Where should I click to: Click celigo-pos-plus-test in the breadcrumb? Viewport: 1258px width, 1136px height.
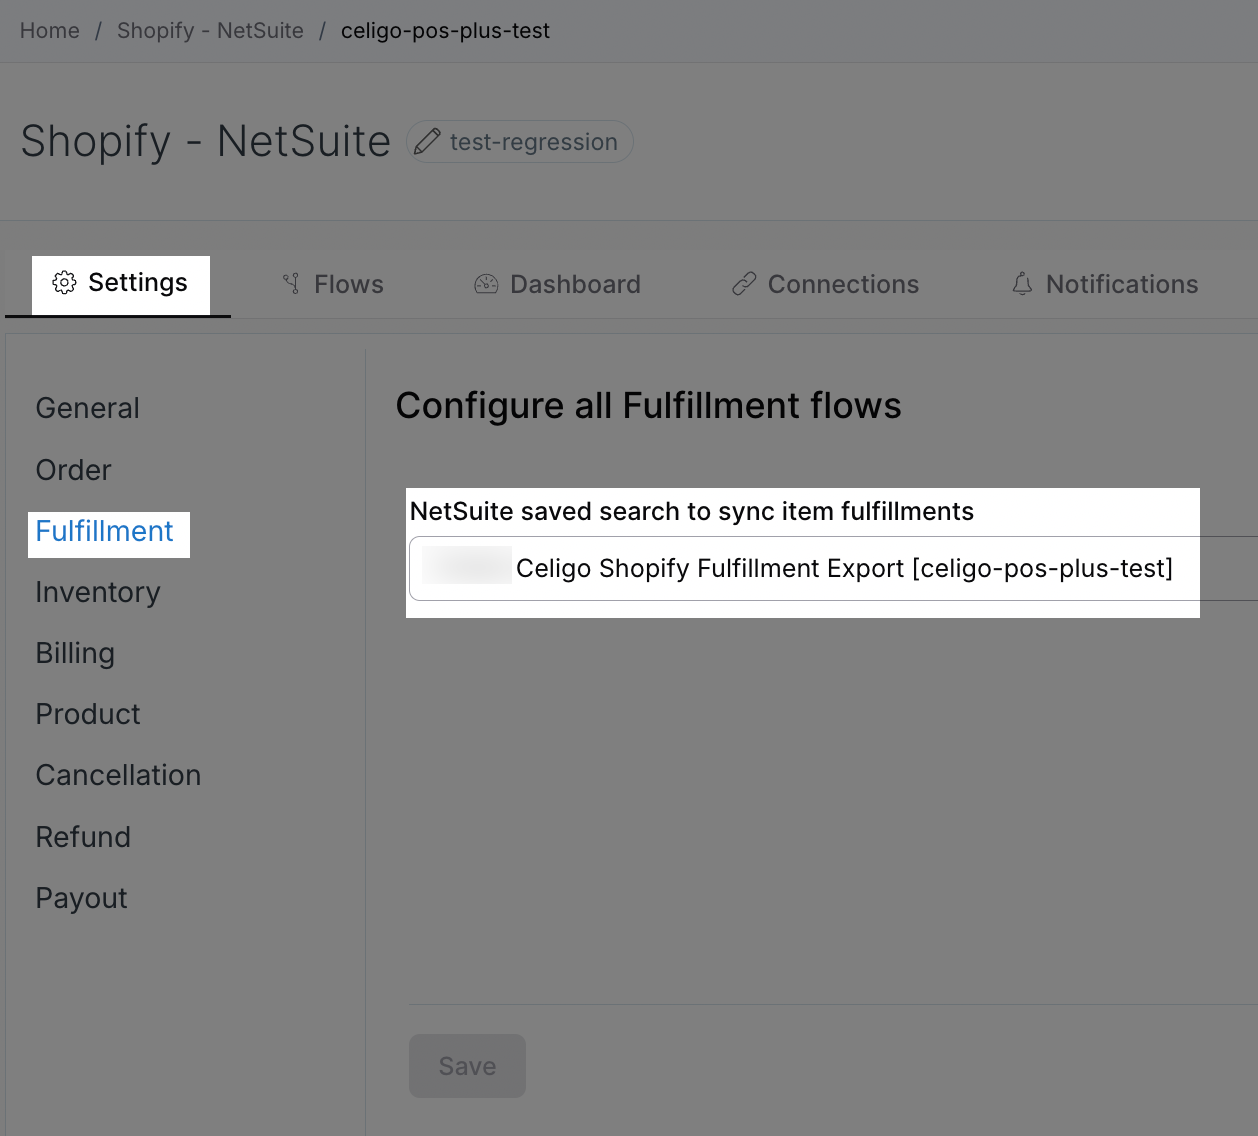tap(445, 31)
